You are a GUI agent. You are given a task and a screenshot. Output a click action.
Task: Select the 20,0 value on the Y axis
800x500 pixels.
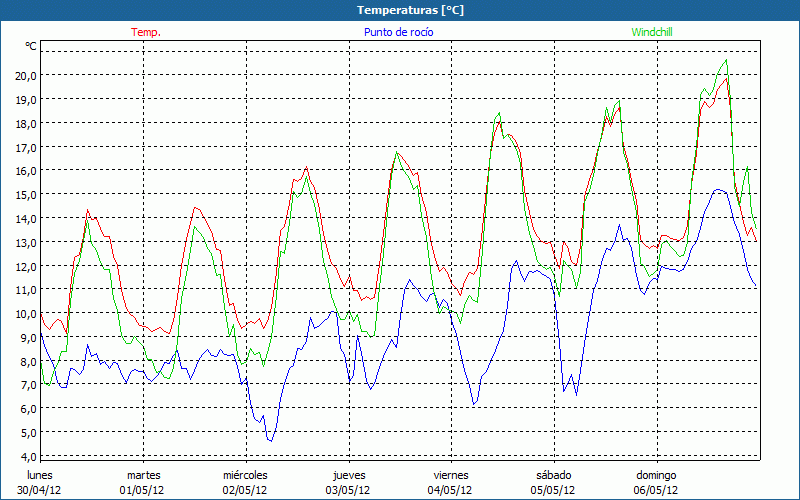coord(26,75)
